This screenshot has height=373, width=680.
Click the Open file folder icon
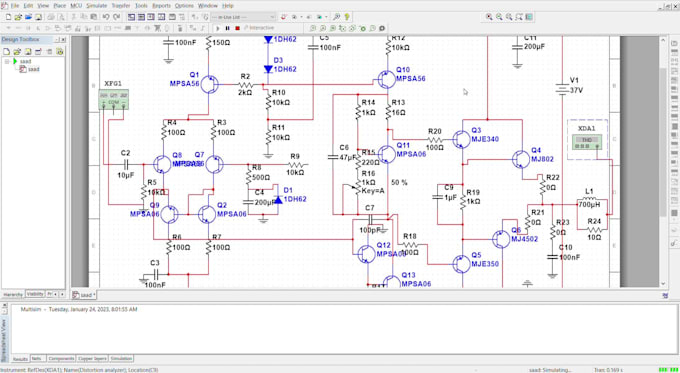tap(18, 17)
